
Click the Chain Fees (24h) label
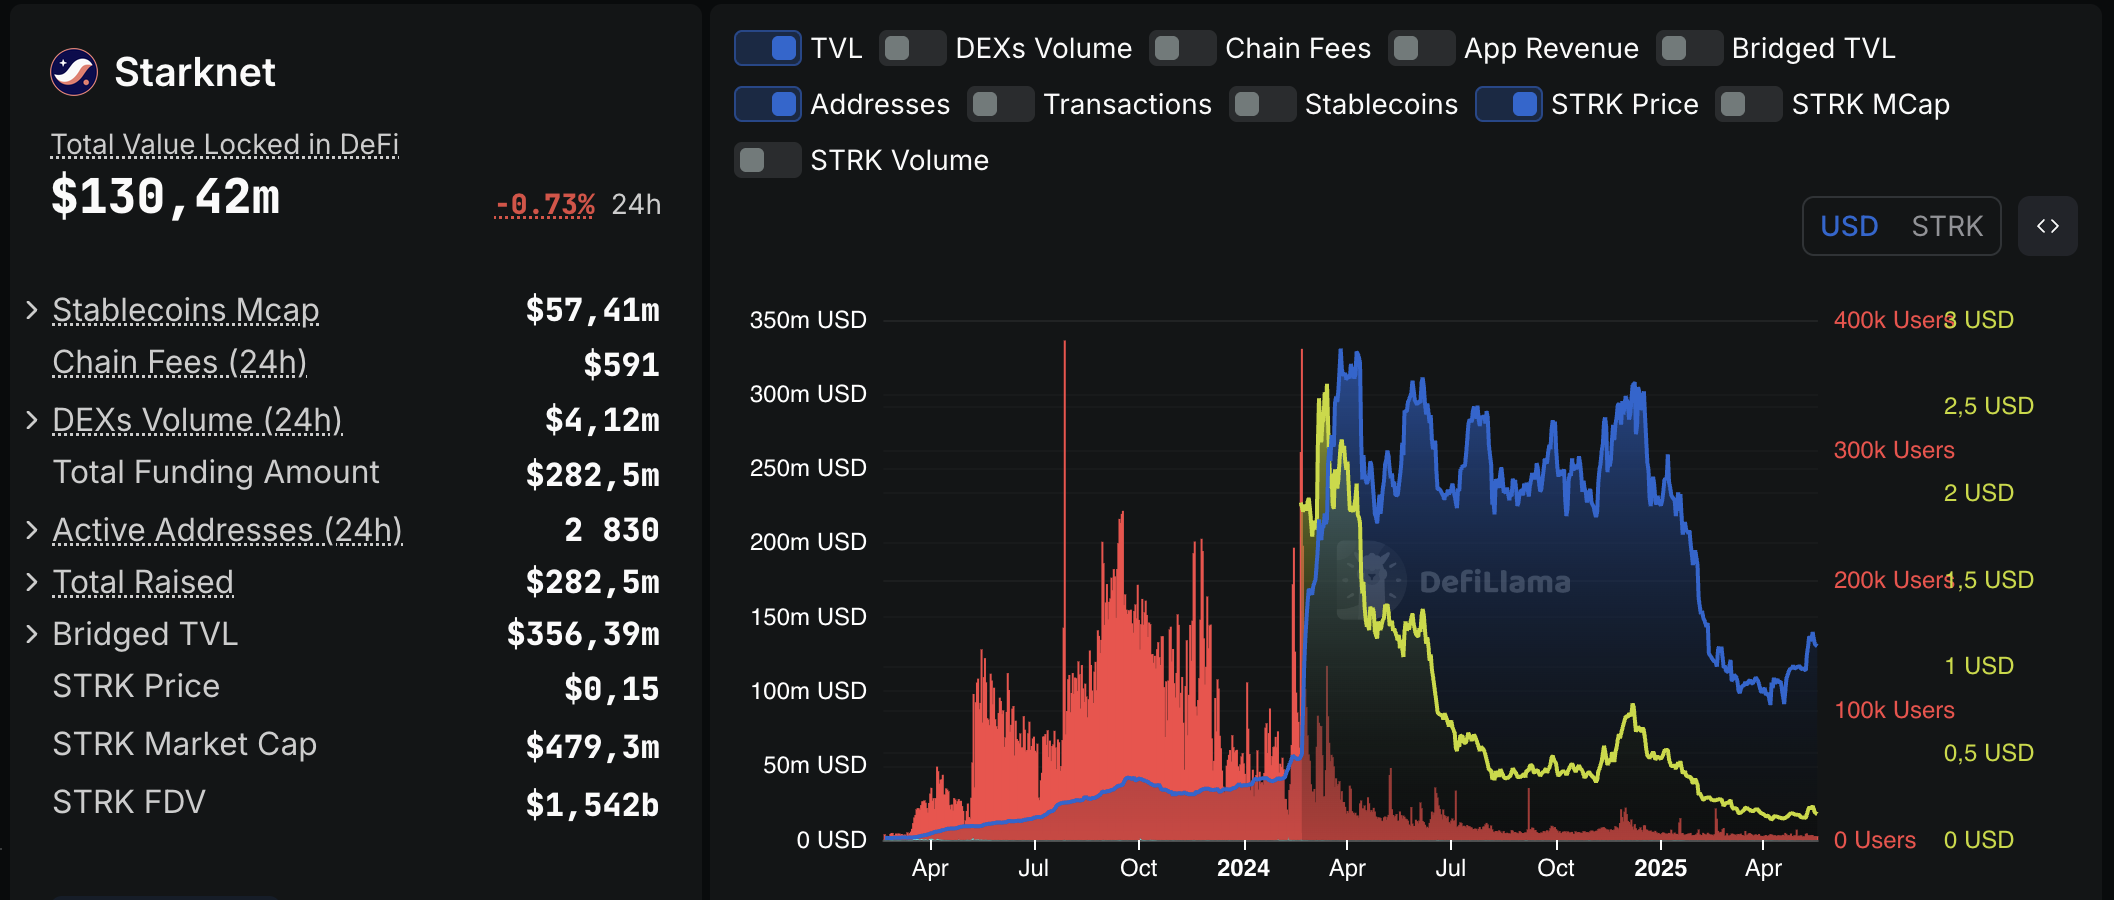pos(180,362)
